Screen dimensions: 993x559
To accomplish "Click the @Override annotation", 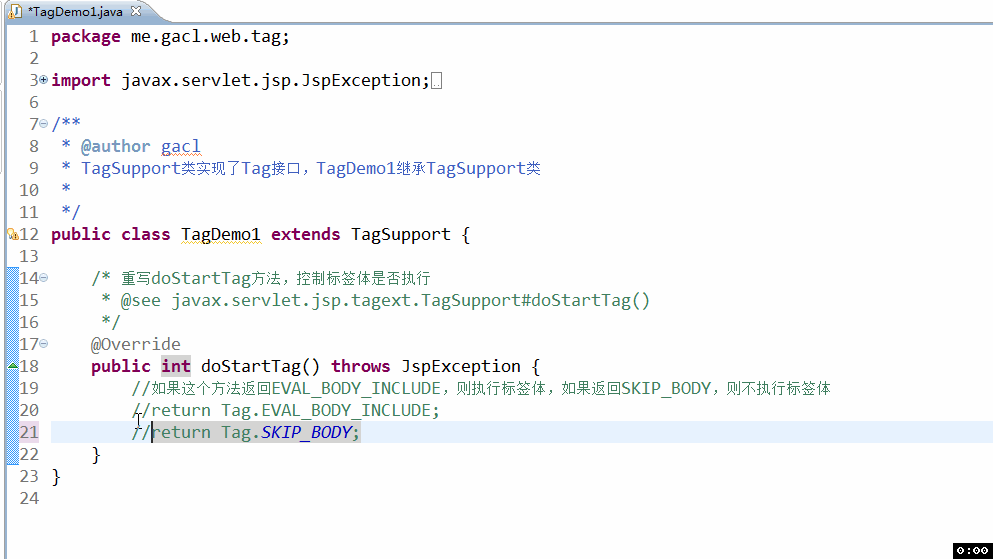I will click(x=136, y=344).
